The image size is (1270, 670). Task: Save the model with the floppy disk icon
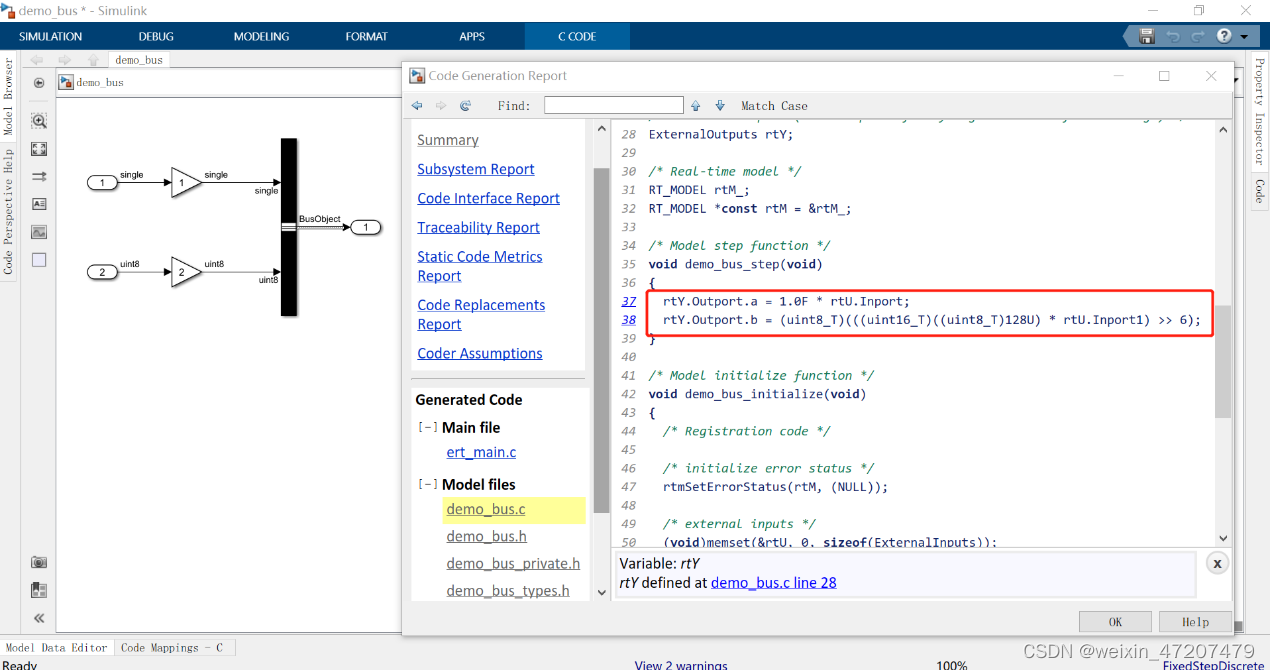pos(1147,36)
